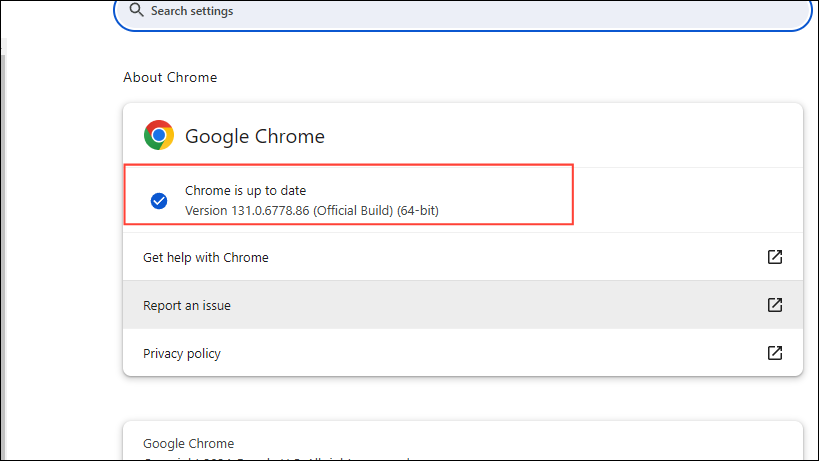Click the Version 131.0.6778.86 text
The width and height of the screenshot is (819, 461).
pos(312,210)
